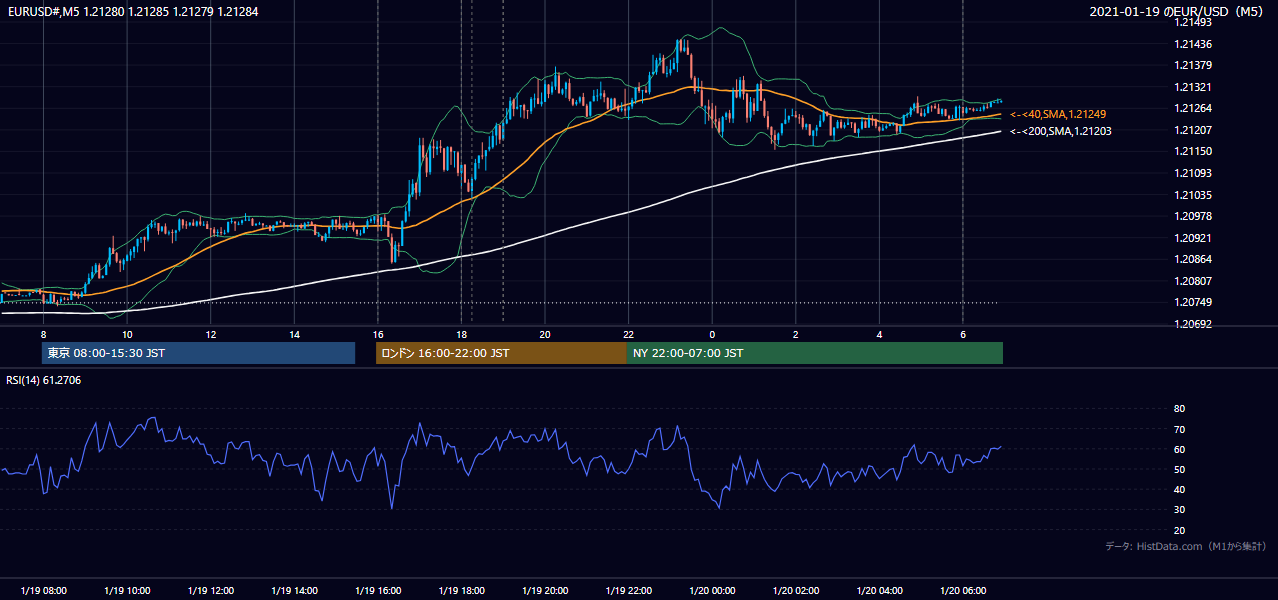Click price axis label 1.20864
Image resolution: width=1278 pixels, height=600 pixels.
pos(1193,259)
